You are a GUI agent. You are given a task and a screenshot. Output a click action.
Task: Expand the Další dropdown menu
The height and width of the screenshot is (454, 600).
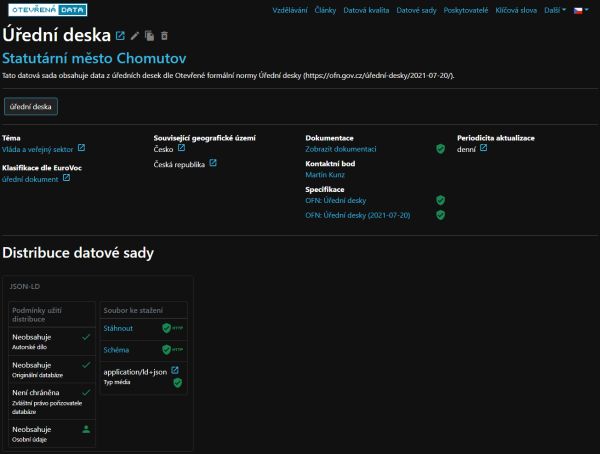pos(555,10)
